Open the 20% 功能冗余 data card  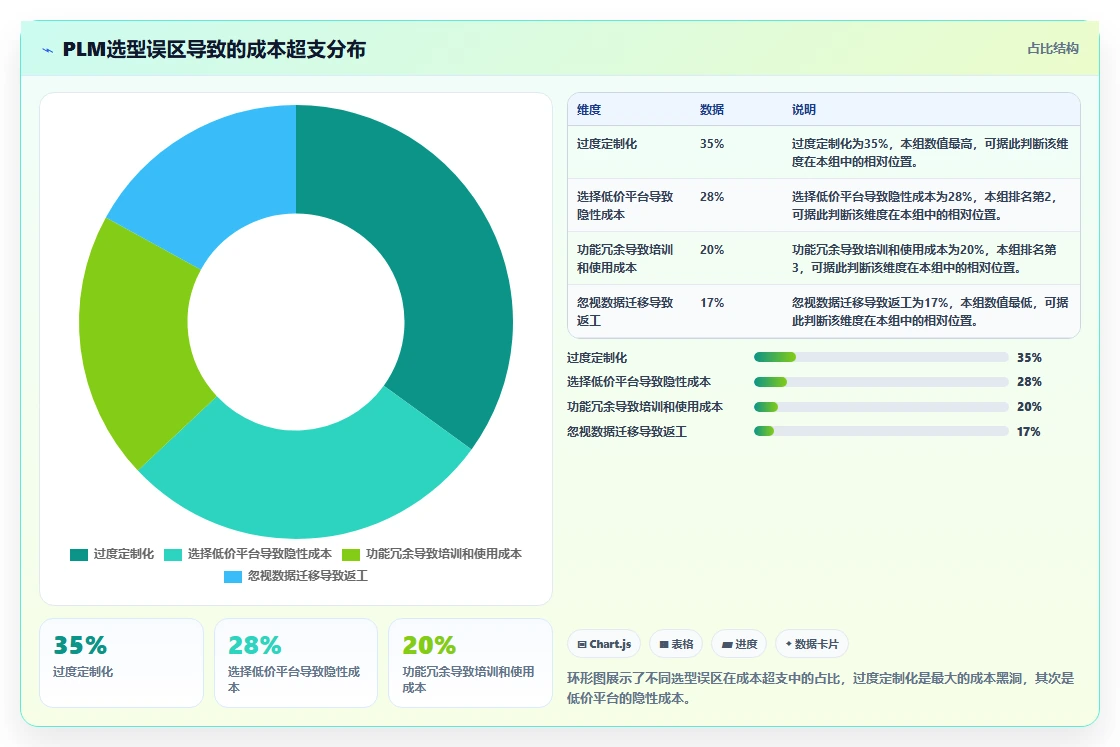click(x=470, y=663)
